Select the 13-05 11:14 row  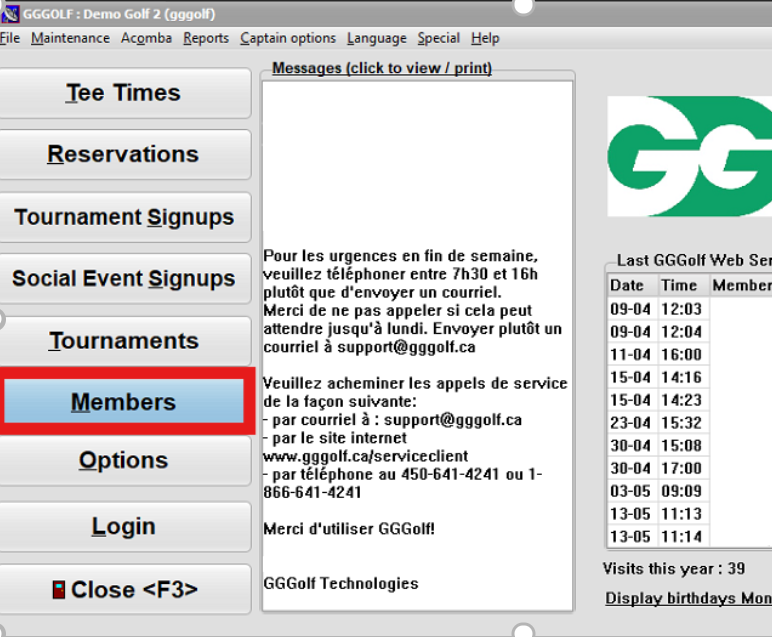click(x=689, y=536)
